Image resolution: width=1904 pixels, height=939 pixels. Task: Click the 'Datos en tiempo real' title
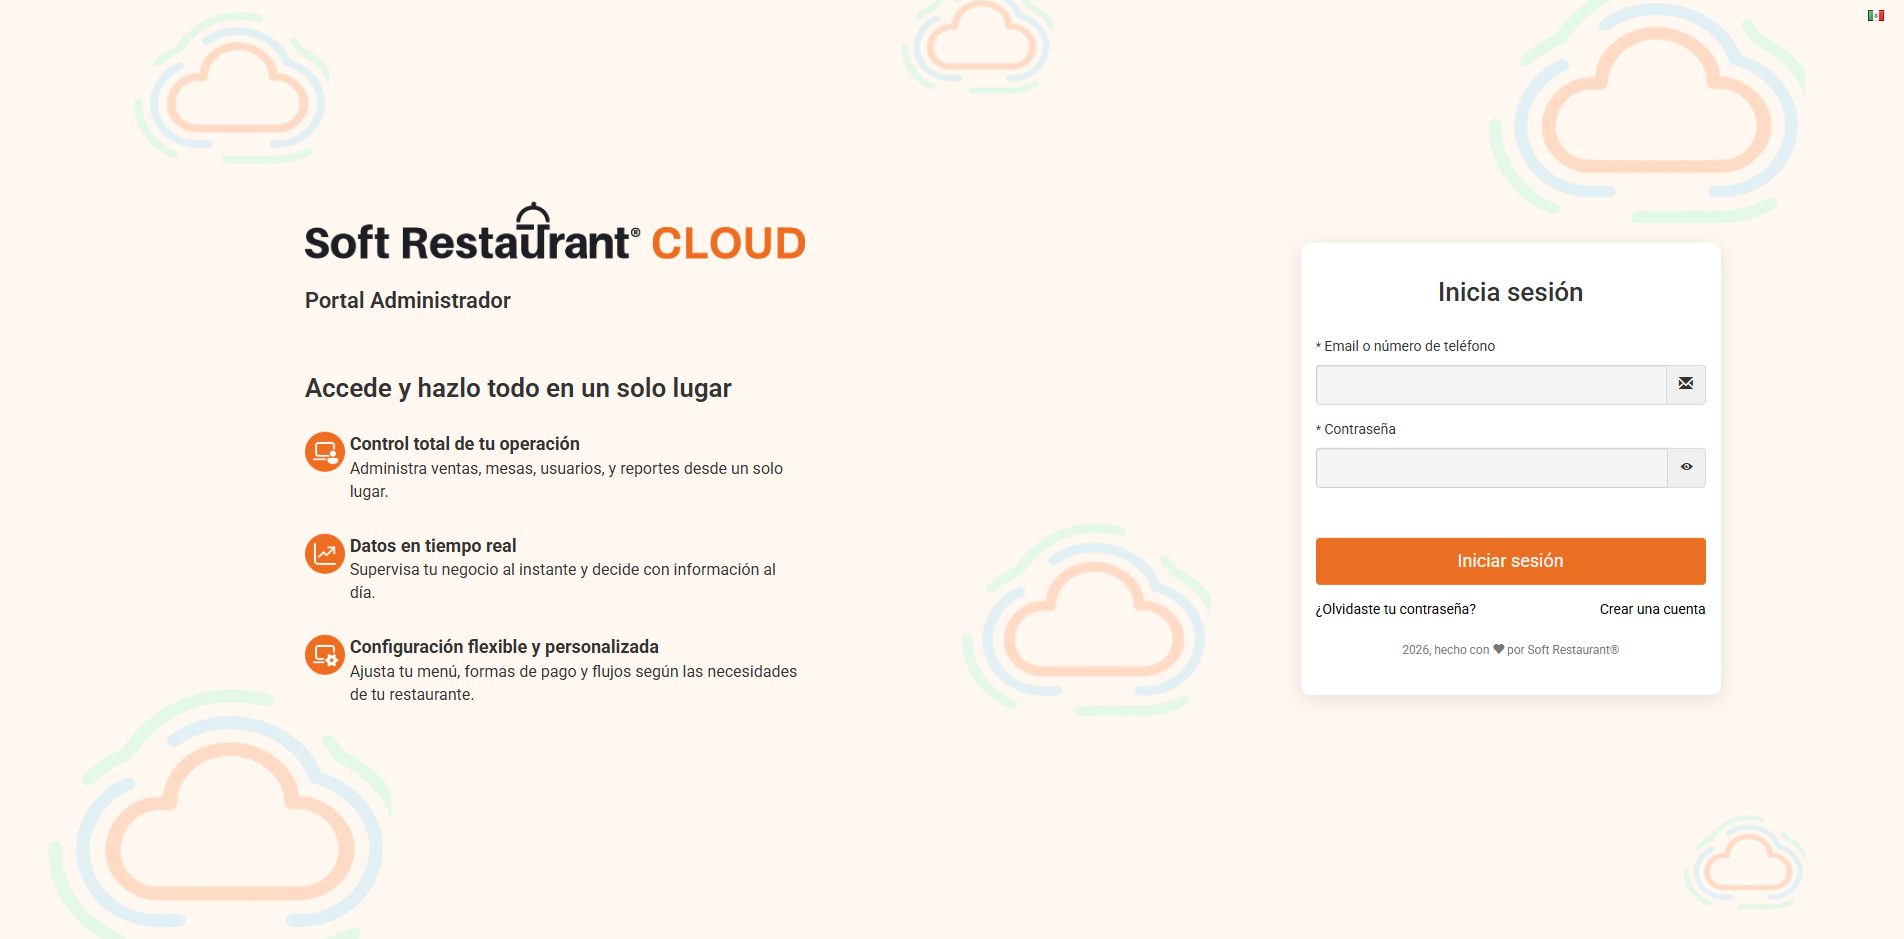coord(433,546)
